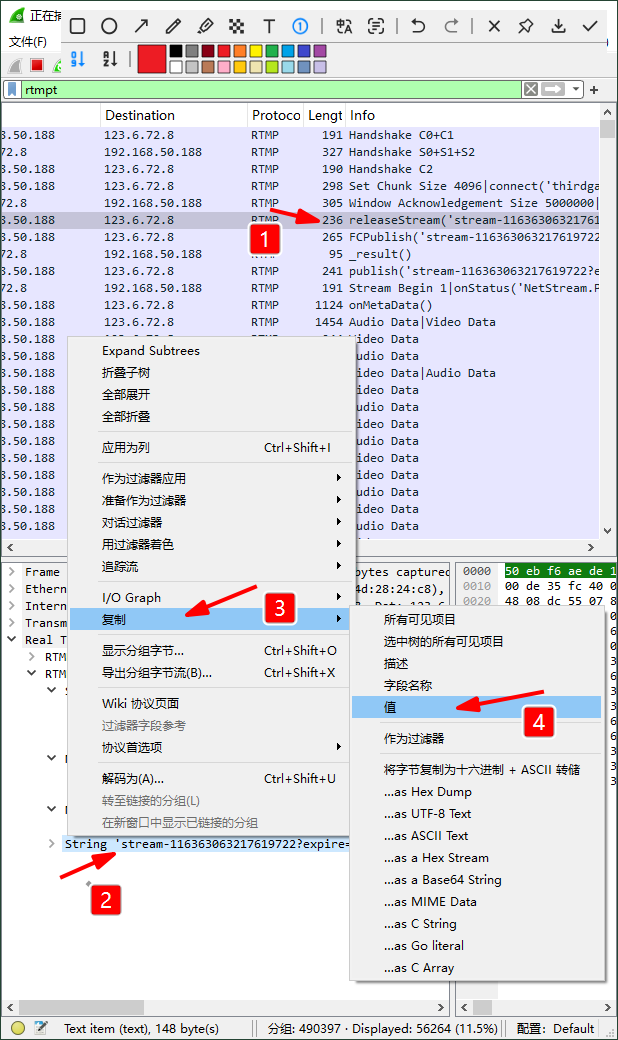Viewport: 618px width, 1040px height.
Task: Open '应用为列' from context menu
Action: [126, 447]
